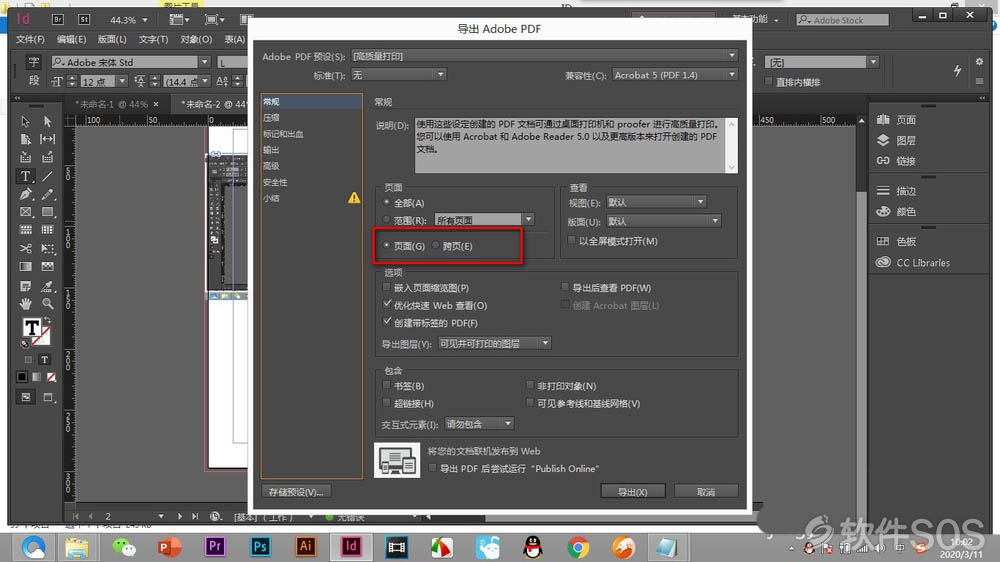Select the Rectangle Frame tool
This screenshot has height=562, width=1000.
pos(26,212)
